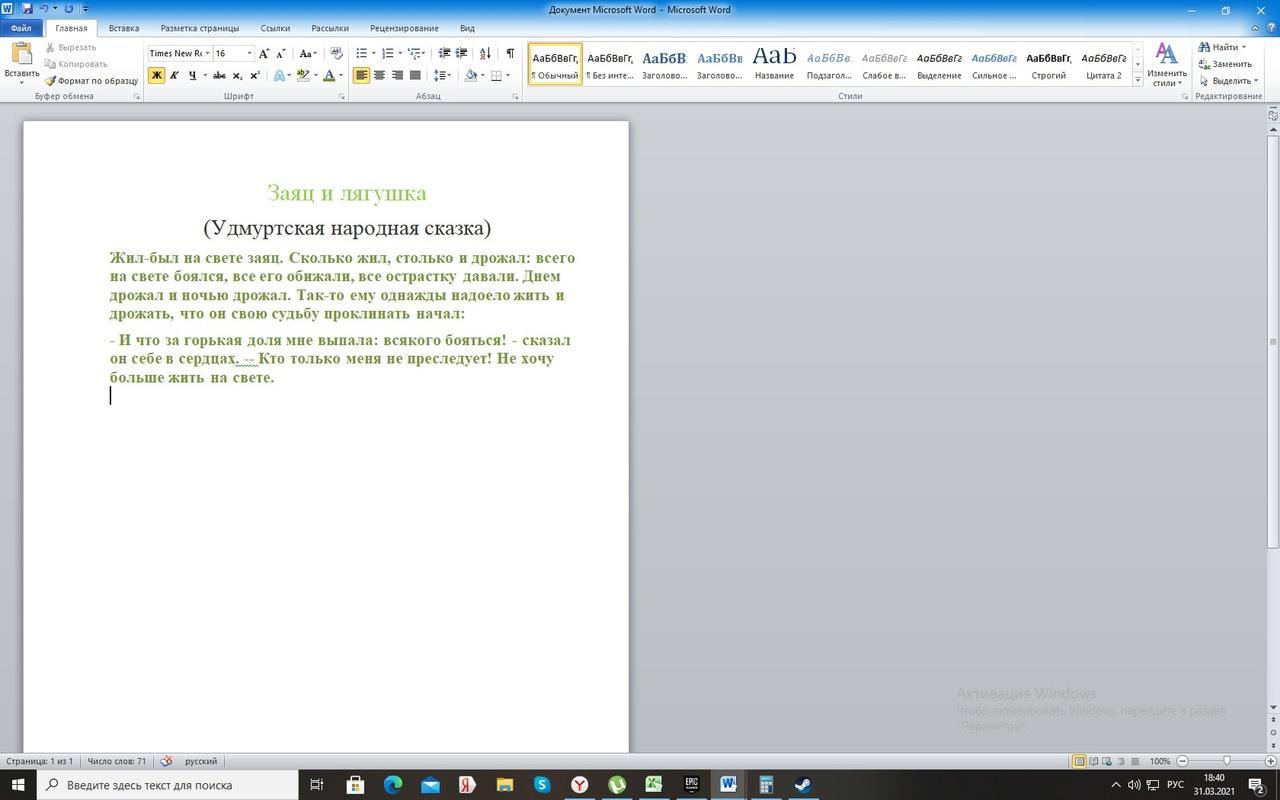Open the Paragraph dialog launcher
The height and width of the screenshot is (800, 1280).
pyautogui.click(x=516, y=97)
